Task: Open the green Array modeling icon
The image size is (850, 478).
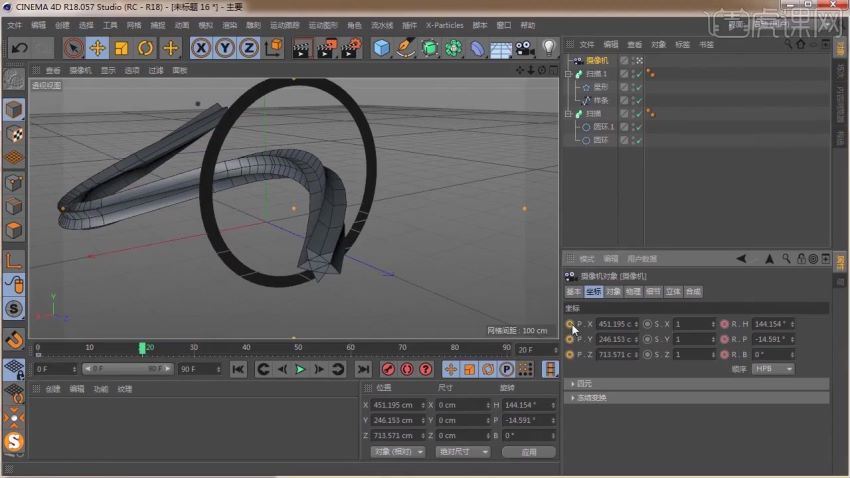Action: click(x=453, y=48)
